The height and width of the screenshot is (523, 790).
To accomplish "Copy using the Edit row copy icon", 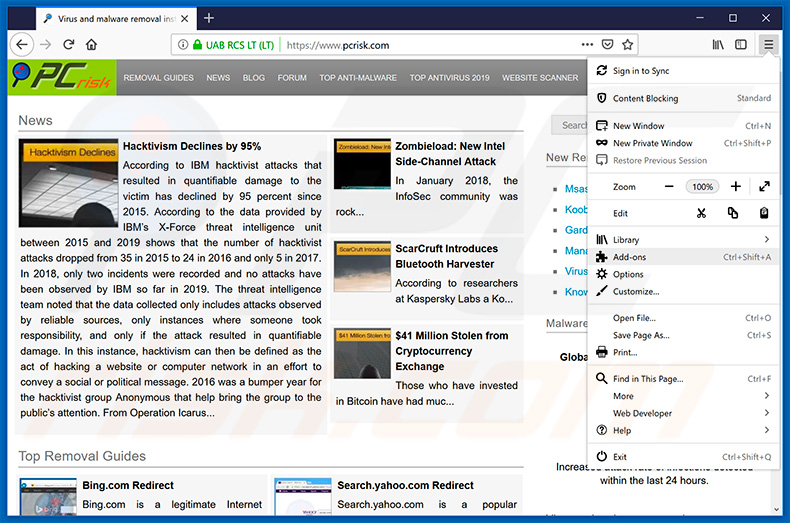I will pyautogui.click(x=733, y=214).
